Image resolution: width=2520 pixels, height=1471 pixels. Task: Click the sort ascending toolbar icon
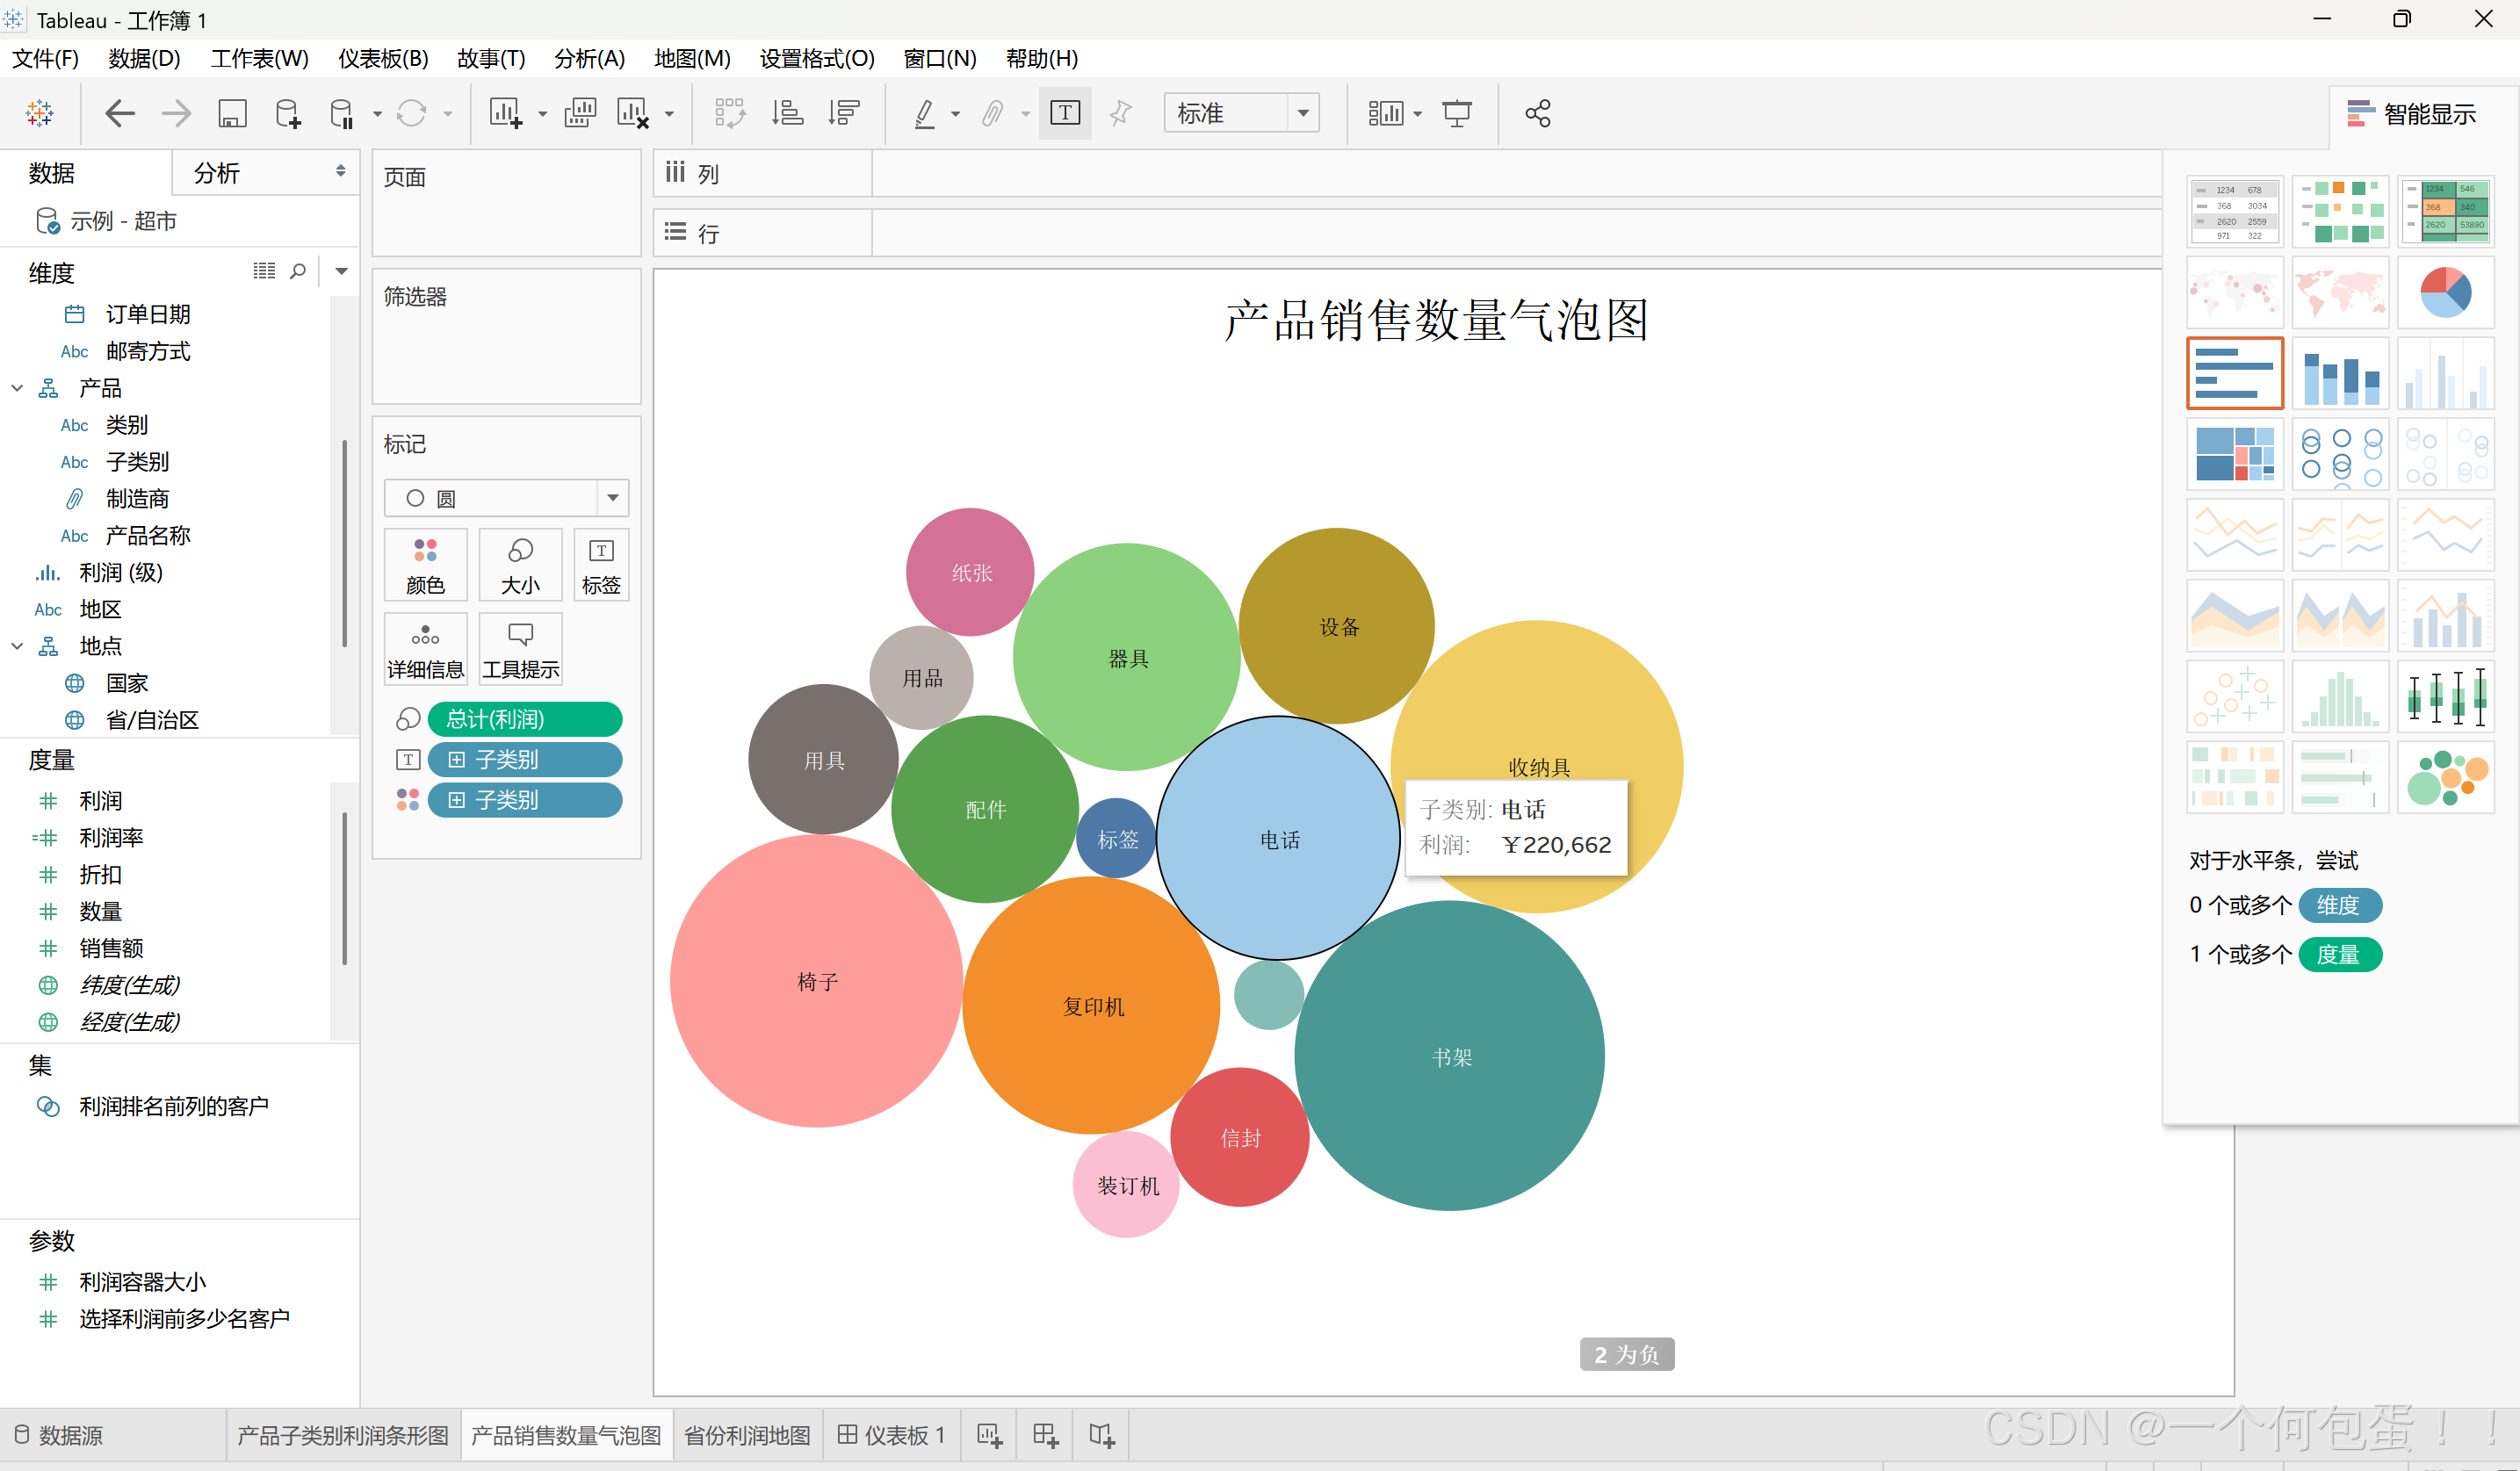point(787,114)
